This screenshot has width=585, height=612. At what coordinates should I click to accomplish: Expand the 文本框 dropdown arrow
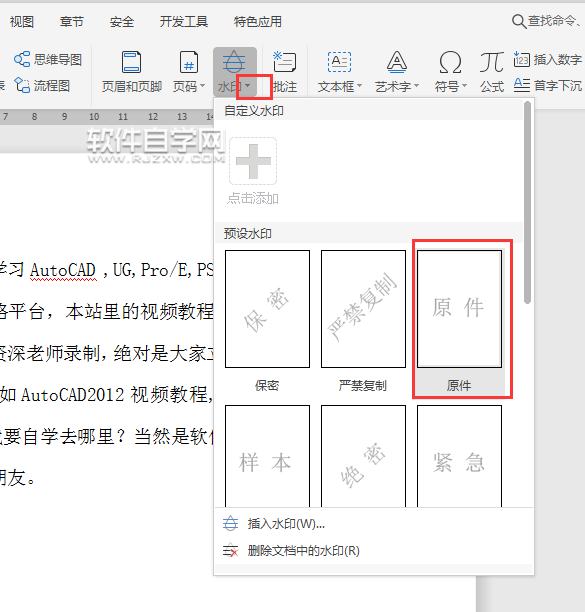(359, 85)
